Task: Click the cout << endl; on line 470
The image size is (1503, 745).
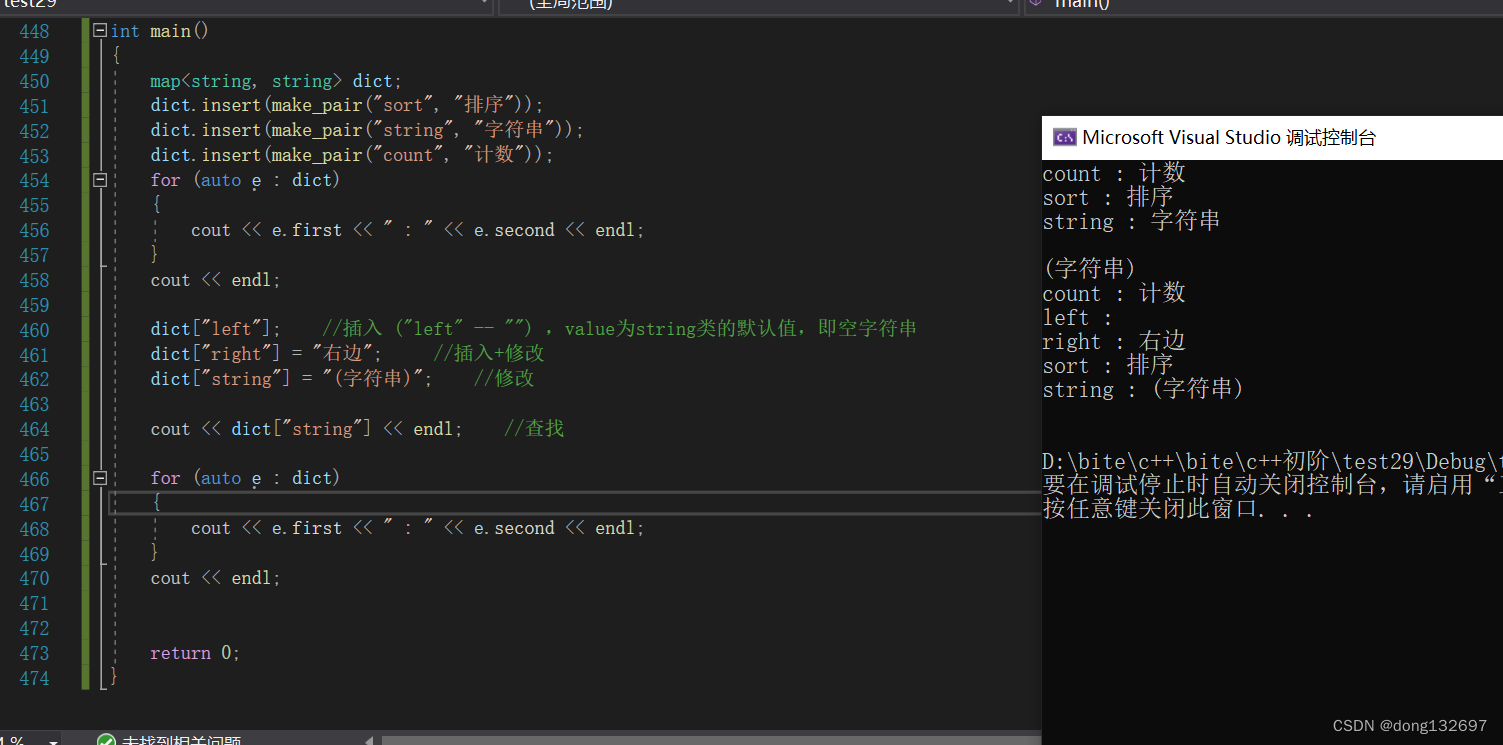Action: (x=216, y=578)
